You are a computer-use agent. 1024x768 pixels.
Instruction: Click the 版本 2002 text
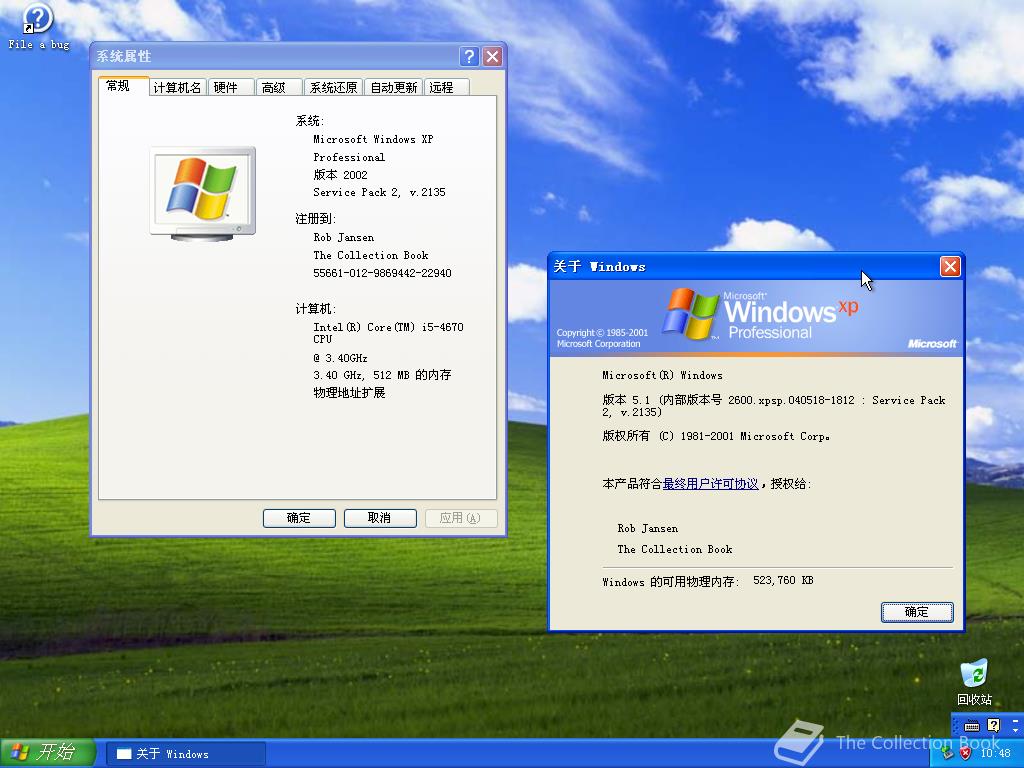coord(340,174)
